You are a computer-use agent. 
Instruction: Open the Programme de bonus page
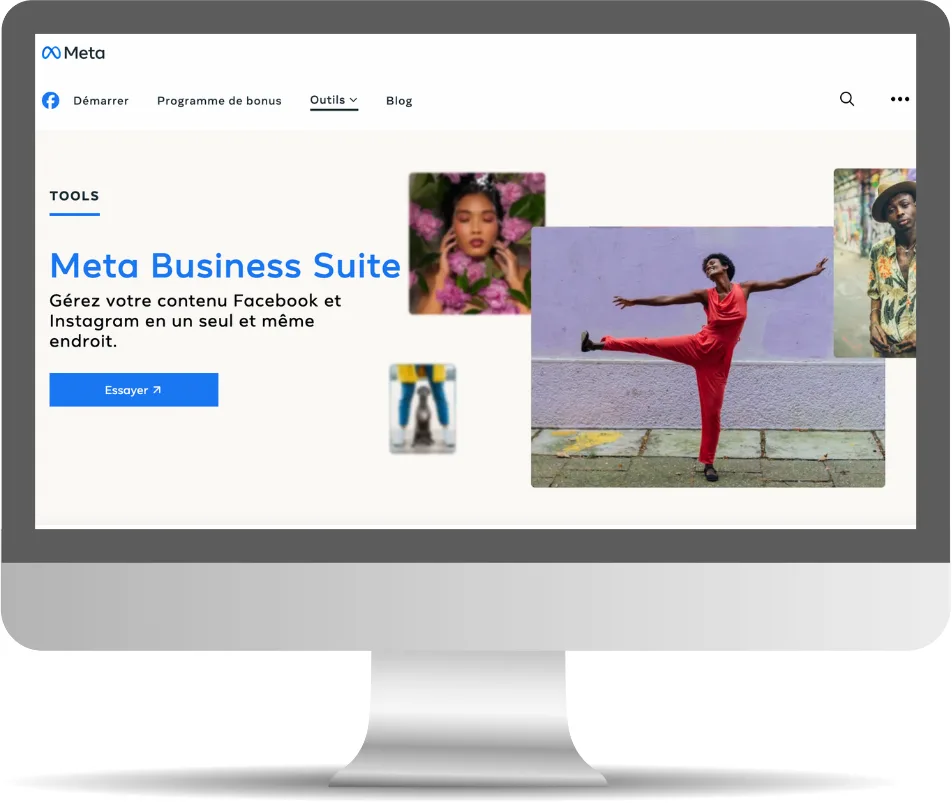tap(219, 101)
